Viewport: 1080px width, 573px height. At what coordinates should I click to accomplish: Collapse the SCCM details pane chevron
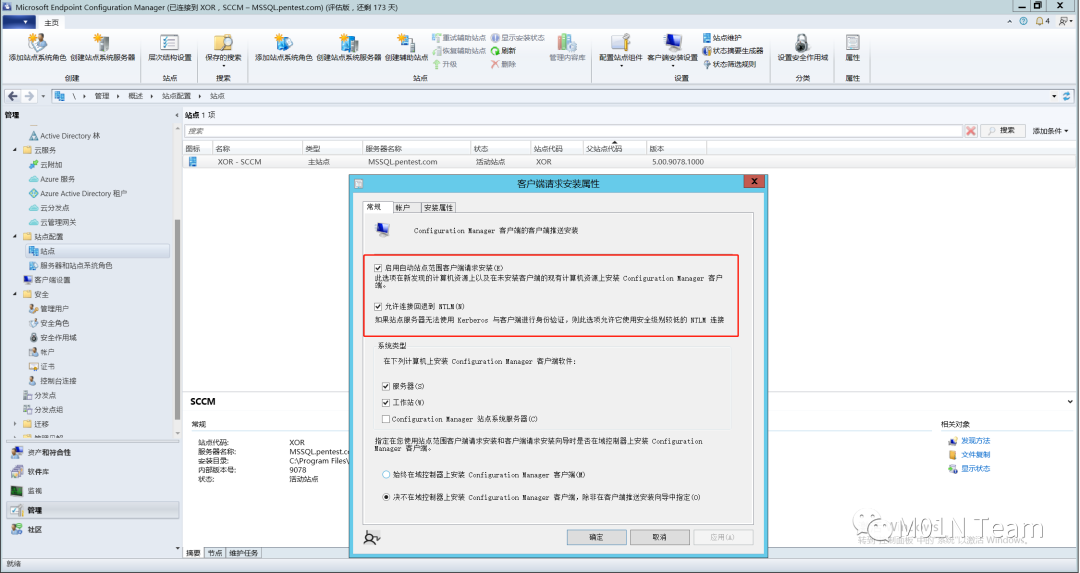(x=1070, y=402)
